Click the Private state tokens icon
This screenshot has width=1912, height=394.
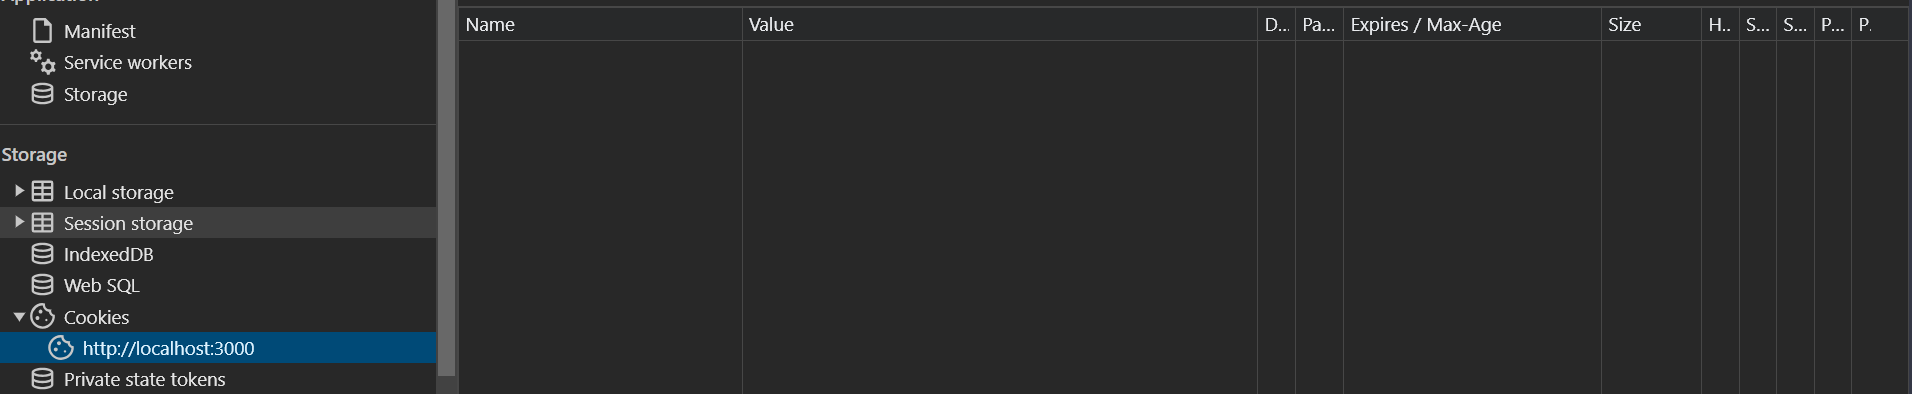42,379
